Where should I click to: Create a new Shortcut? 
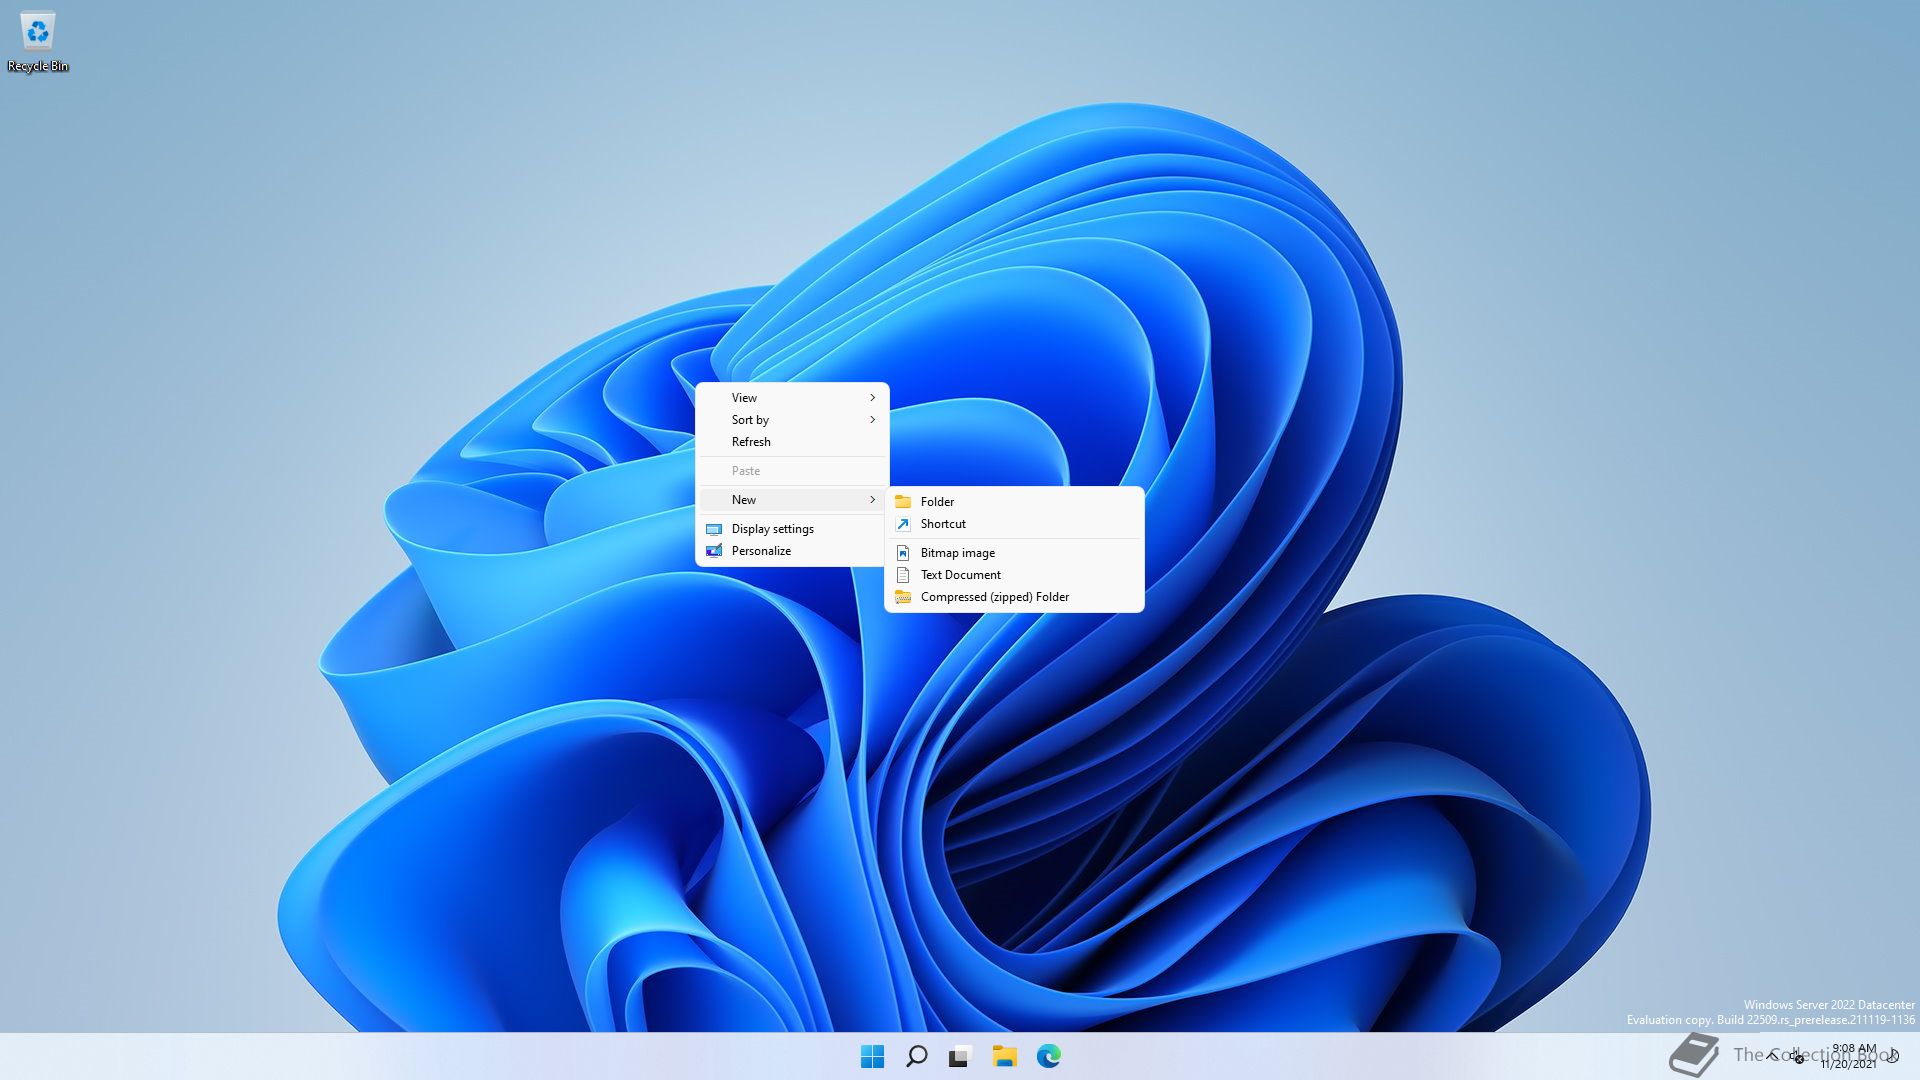tap(943, 524)
